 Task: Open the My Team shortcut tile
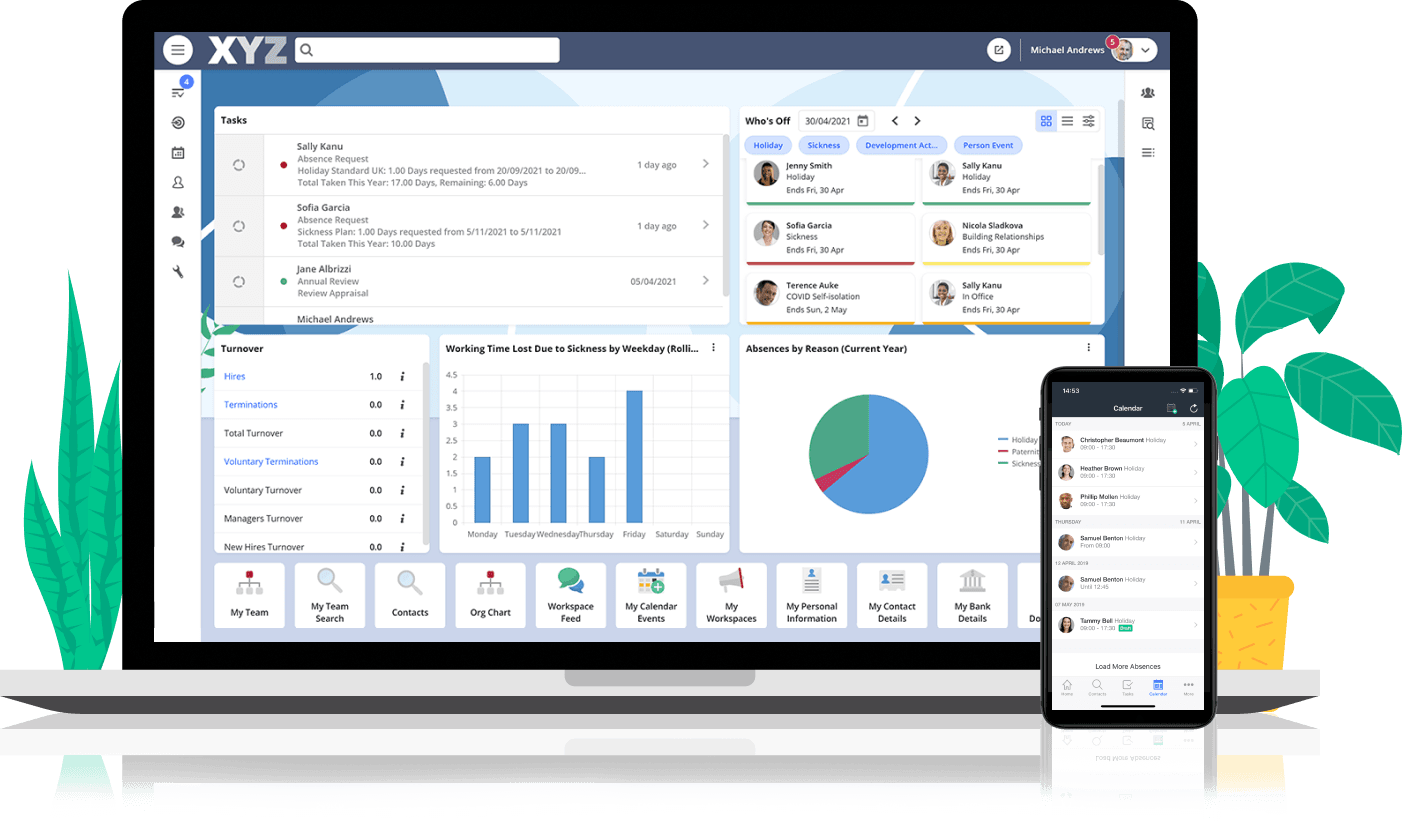click(x=250, y=596)
